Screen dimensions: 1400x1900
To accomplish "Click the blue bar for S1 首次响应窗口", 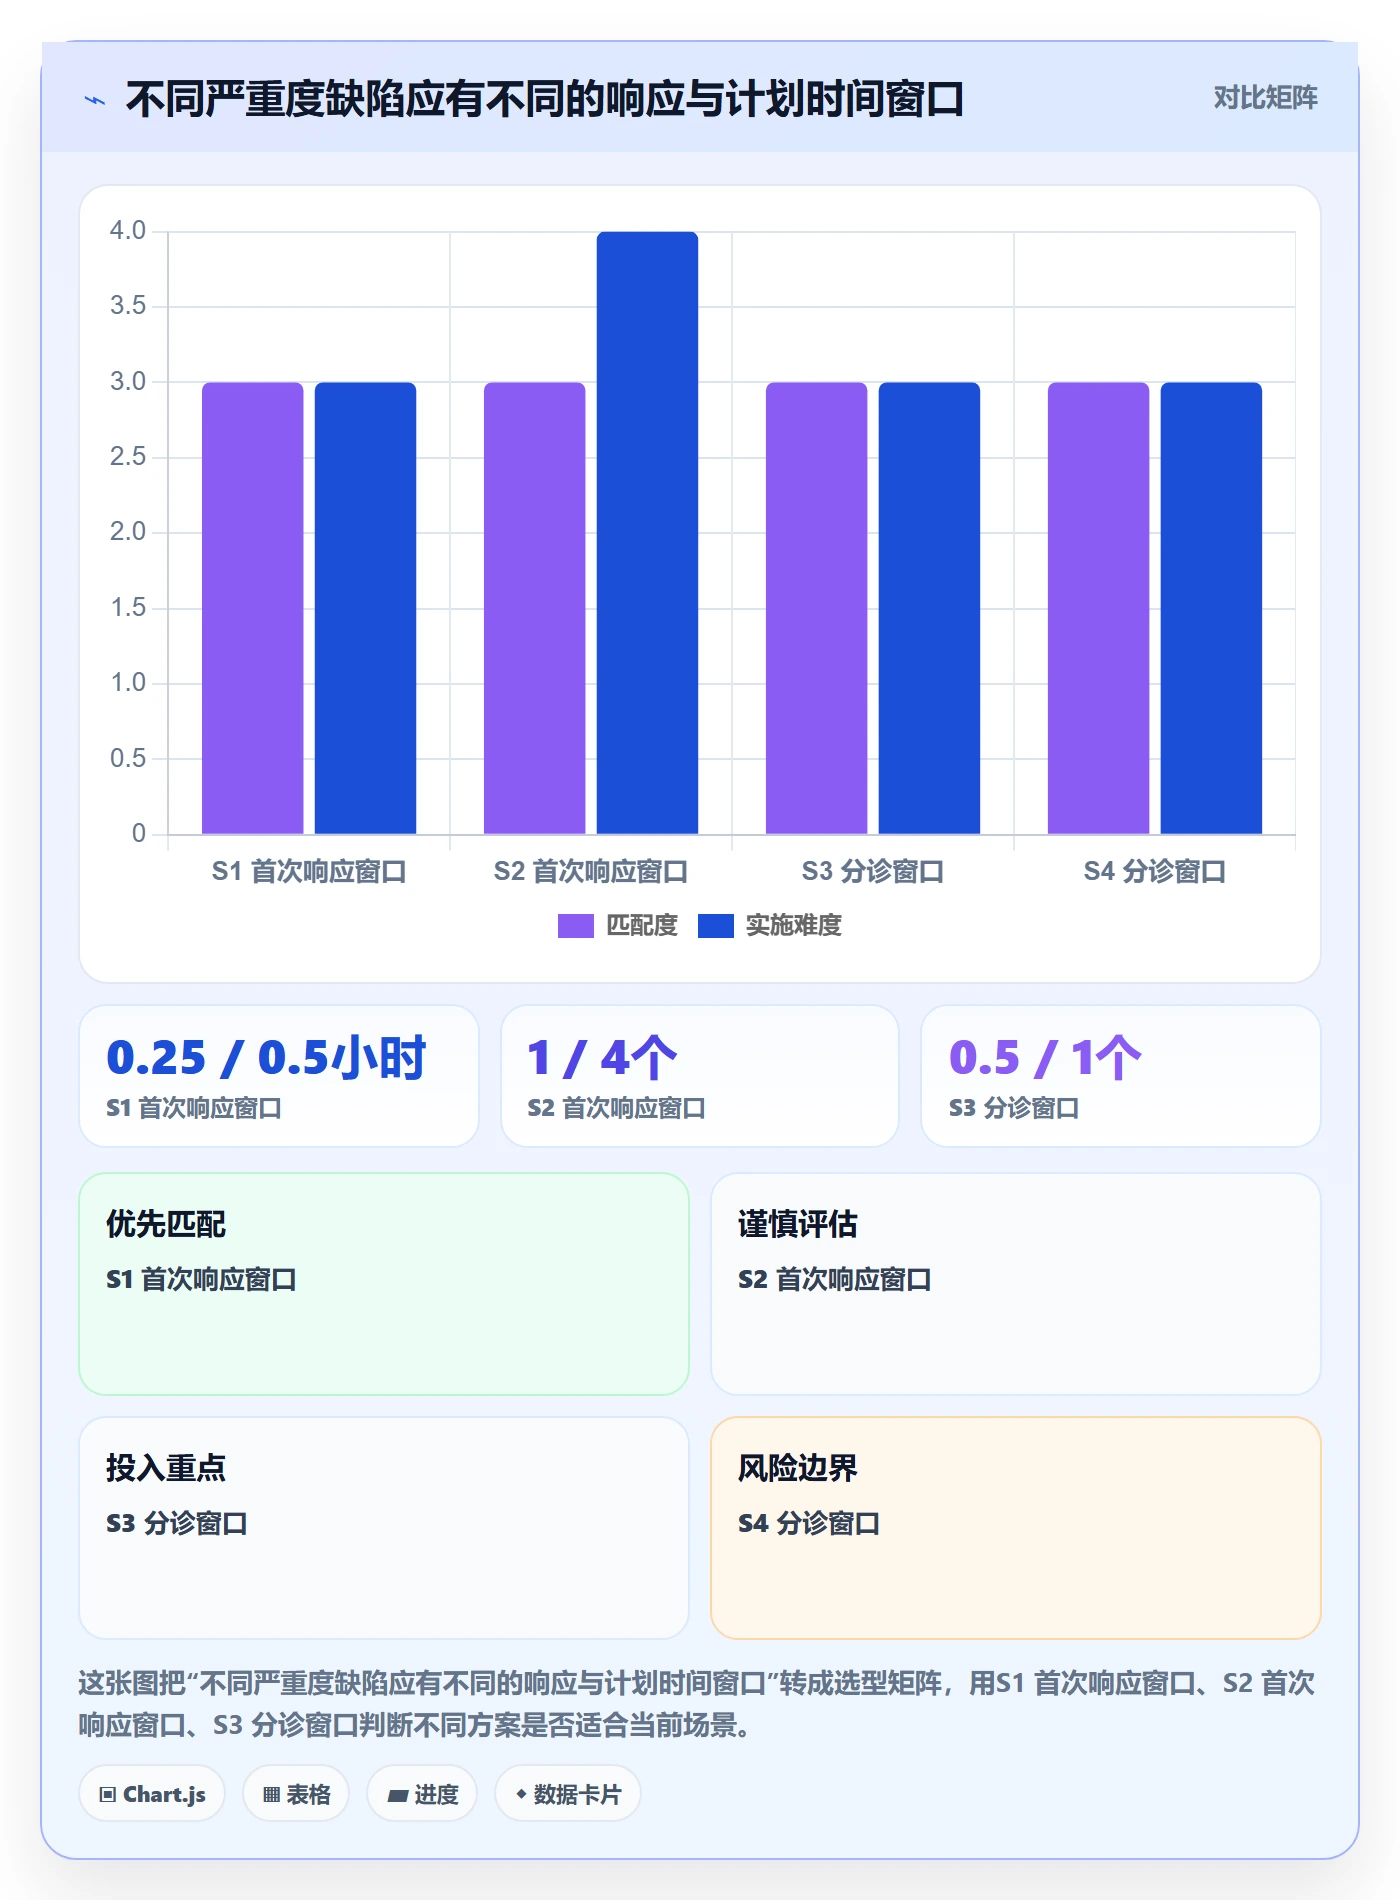I will coord(365,608).
